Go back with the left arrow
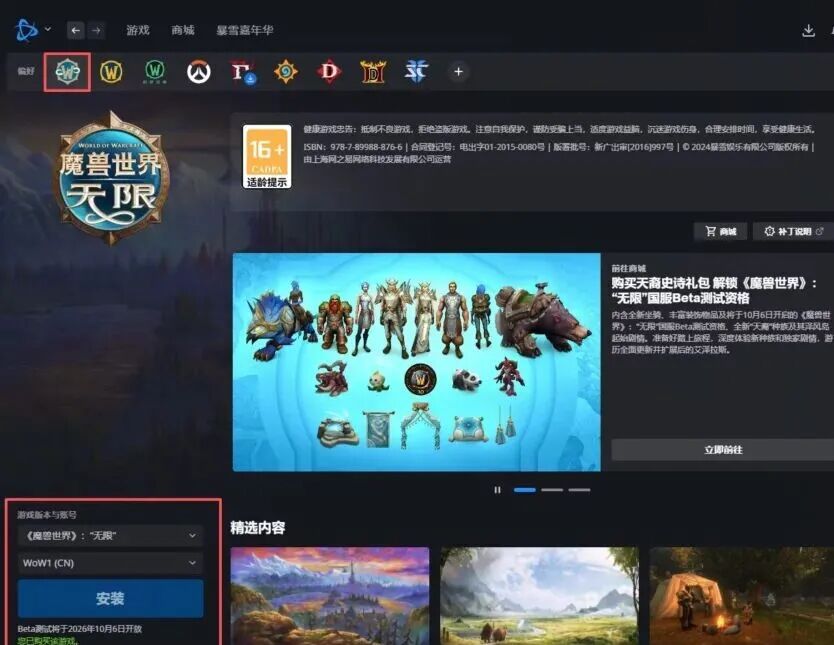 pyautogui.click(x=76, y=30)
